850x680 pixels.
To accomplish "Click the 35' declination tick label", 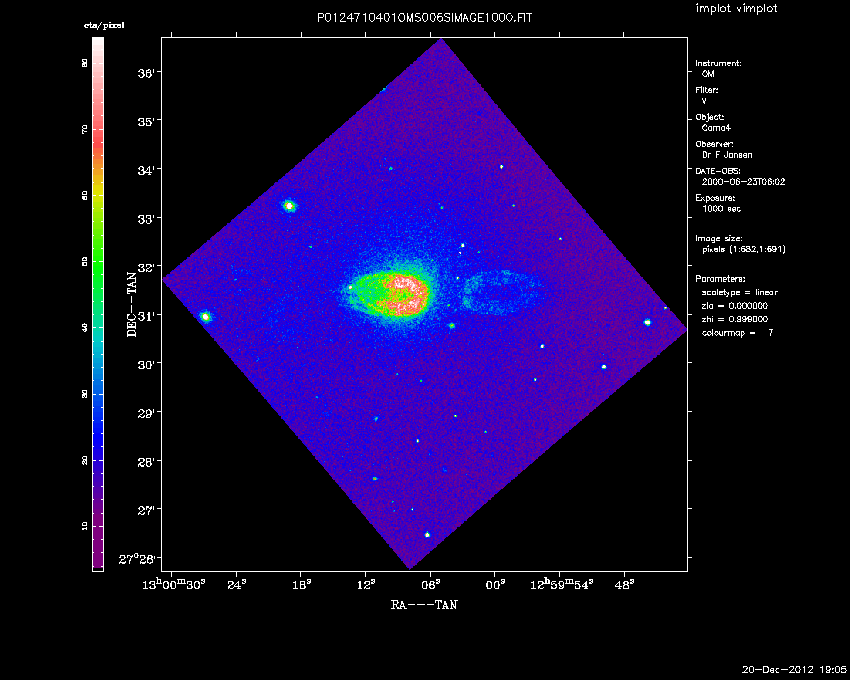I will coord(146,121).
